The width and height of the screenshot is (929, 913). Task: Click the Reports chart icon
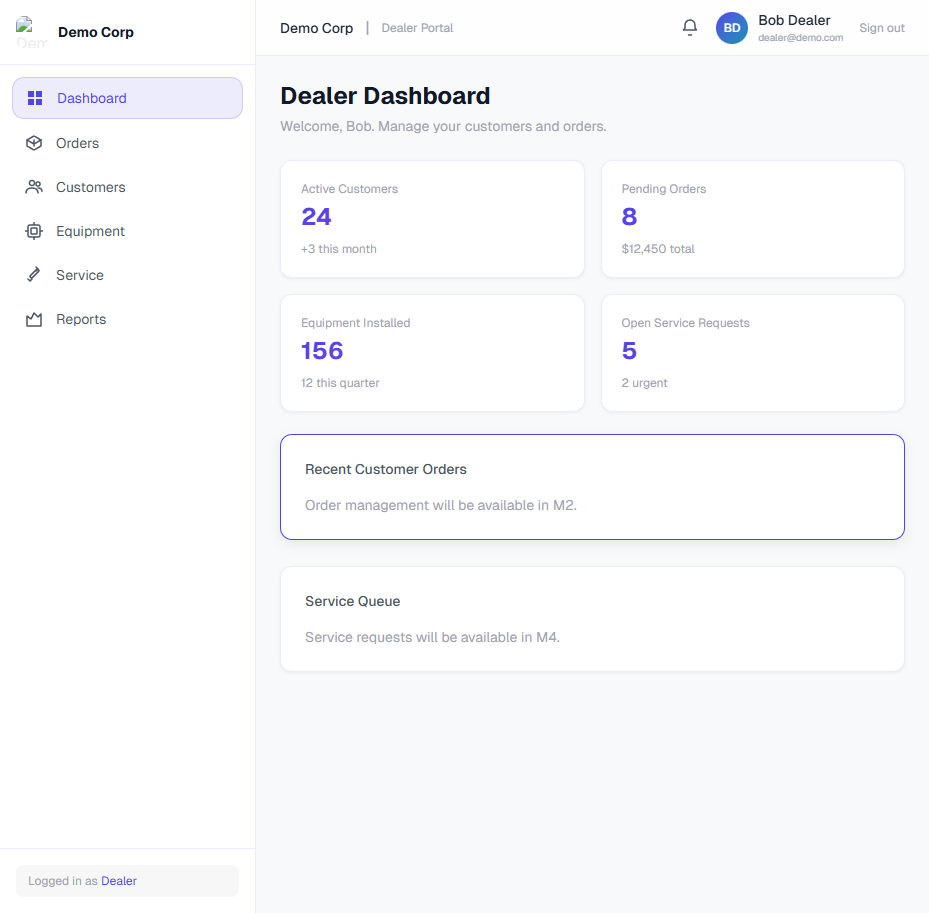[34, 319]
